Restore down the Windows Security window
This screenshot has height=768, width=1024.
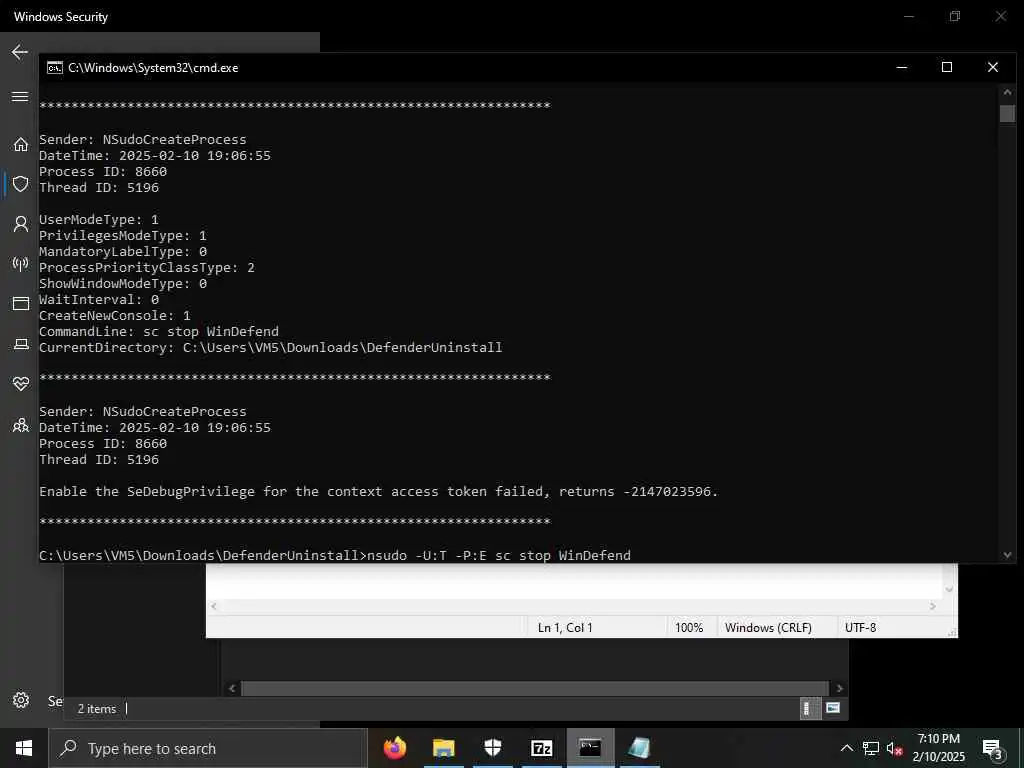955,16
